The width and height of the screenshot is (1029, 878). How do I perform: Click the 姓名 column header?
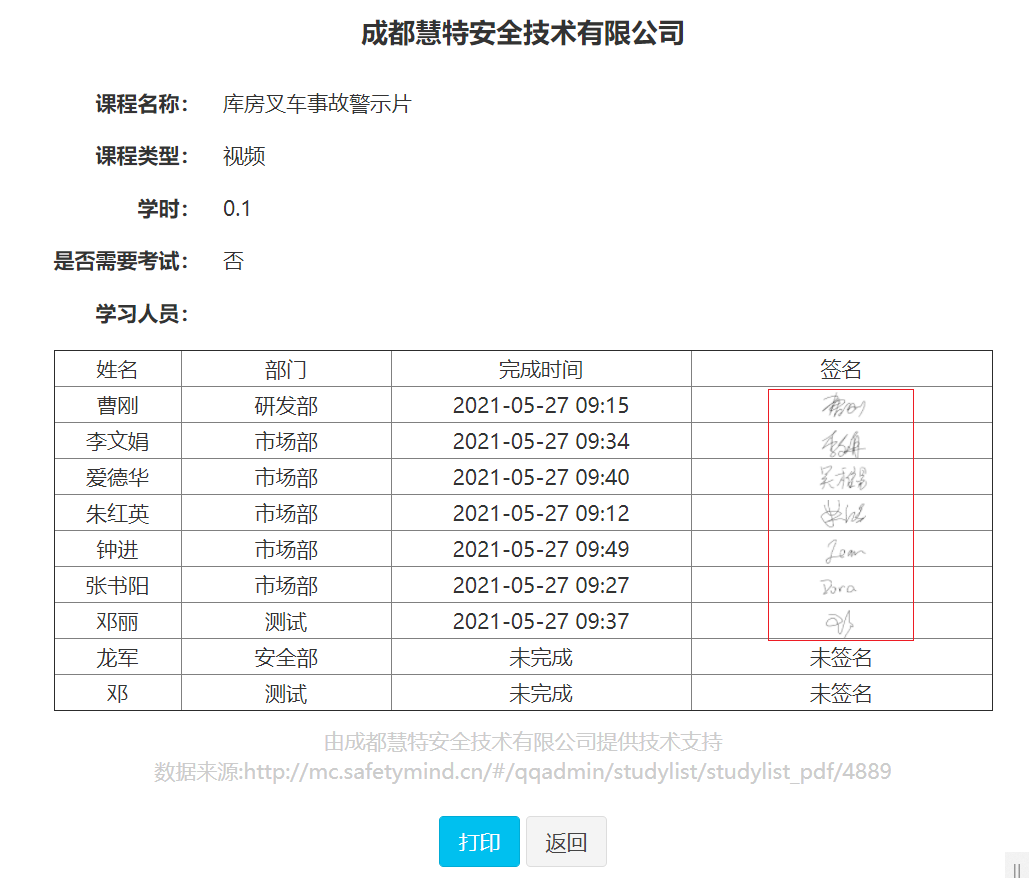pos(117,369)
